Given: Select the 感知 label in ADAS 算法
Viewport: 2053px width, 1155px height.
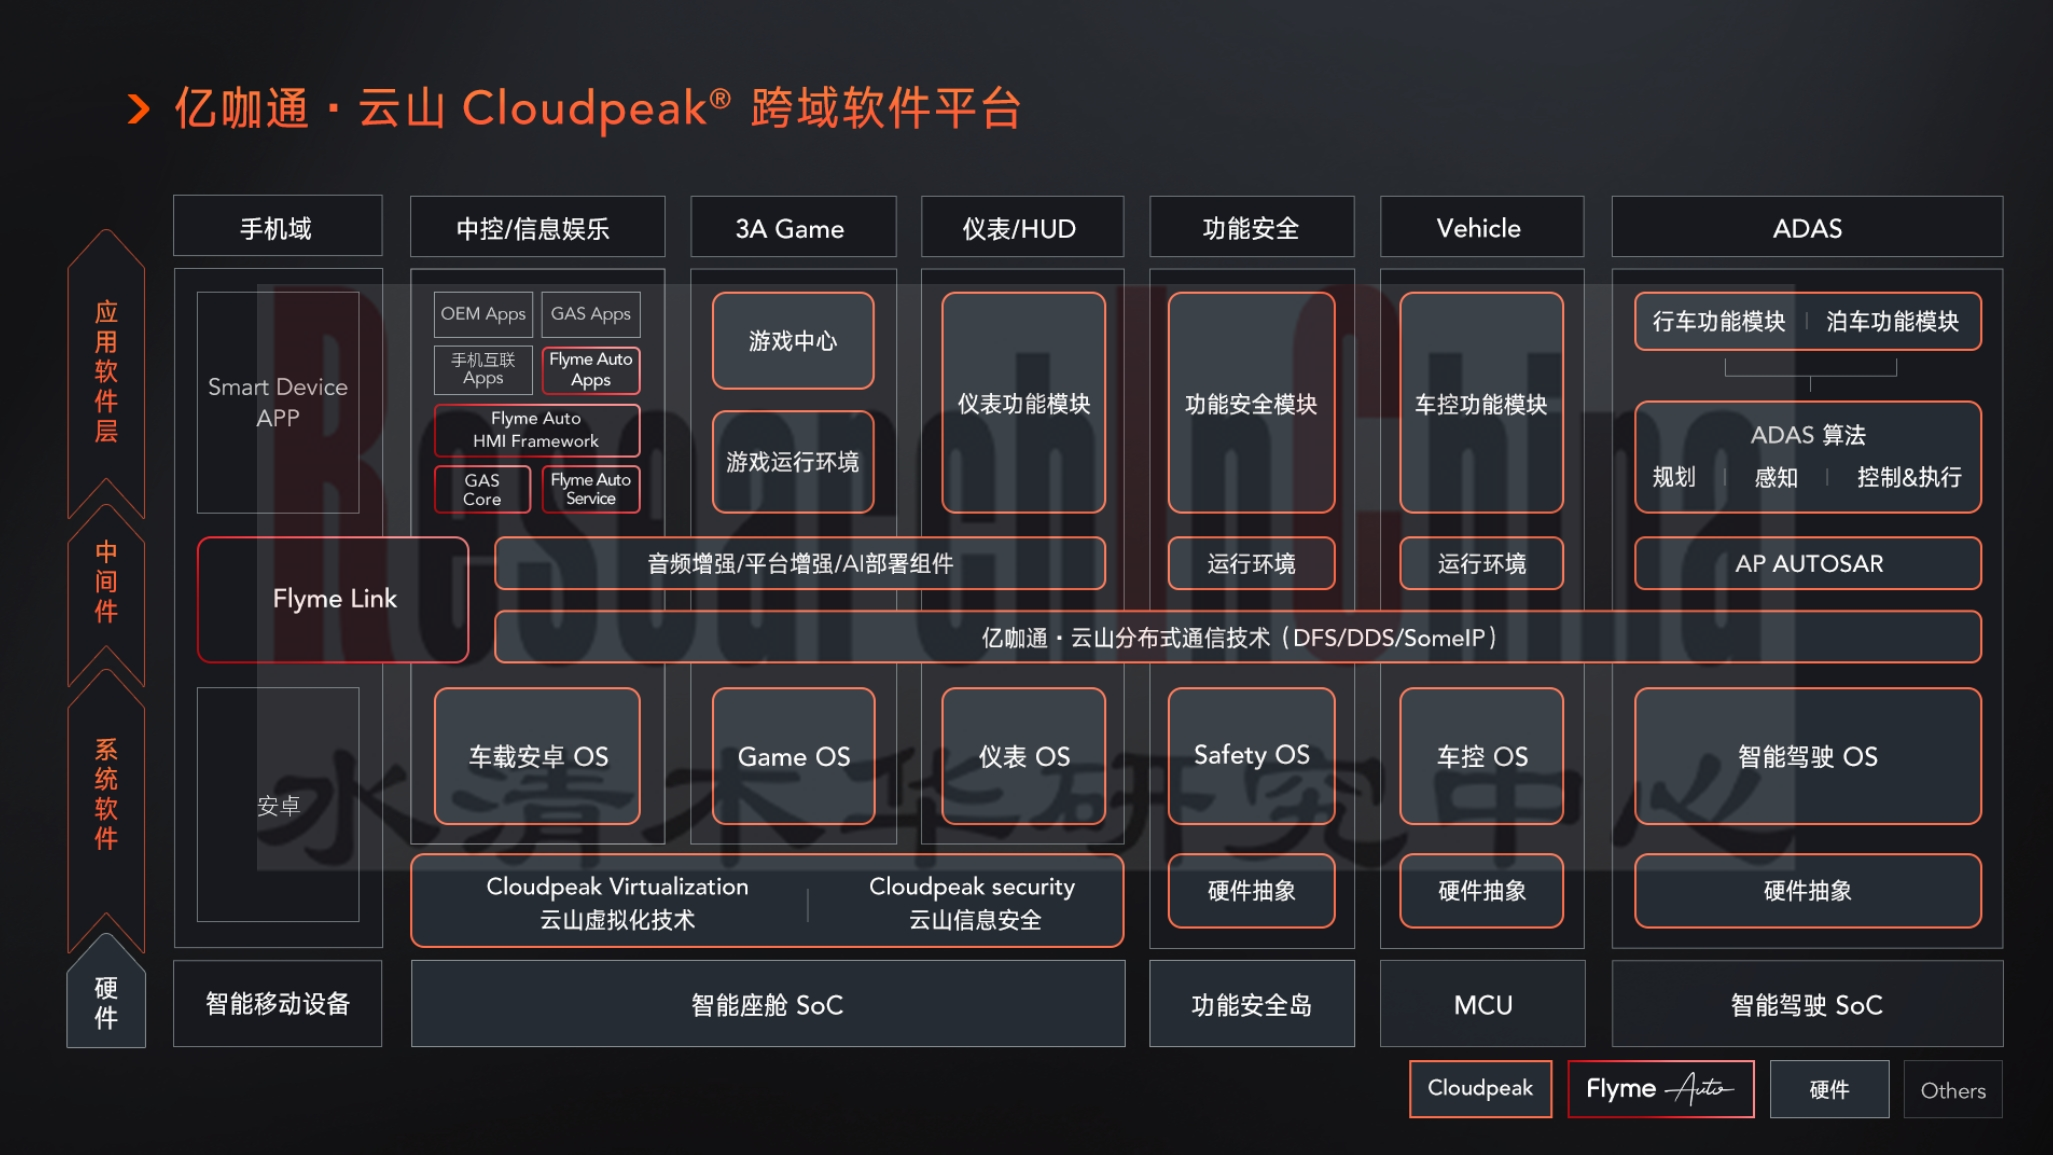Looking at the screenshot, I should click(1776, 477).
